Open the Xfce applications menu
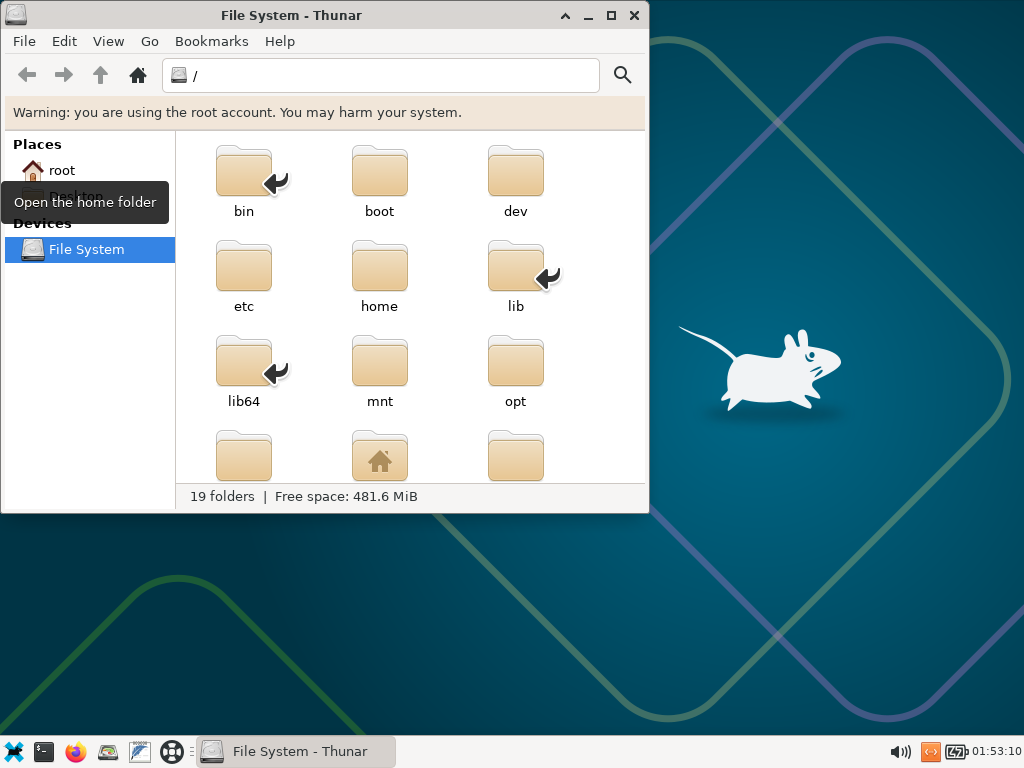Viewport: 1024px width, 768px height. tap(14, 752)
